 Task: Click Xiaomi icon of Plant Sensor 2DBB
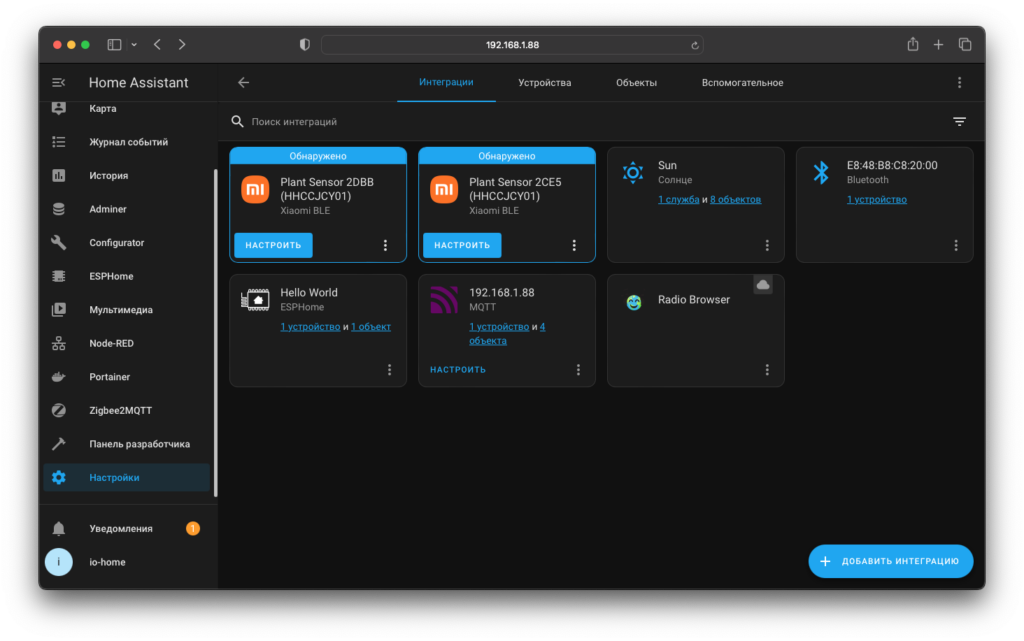coord(255,189)
